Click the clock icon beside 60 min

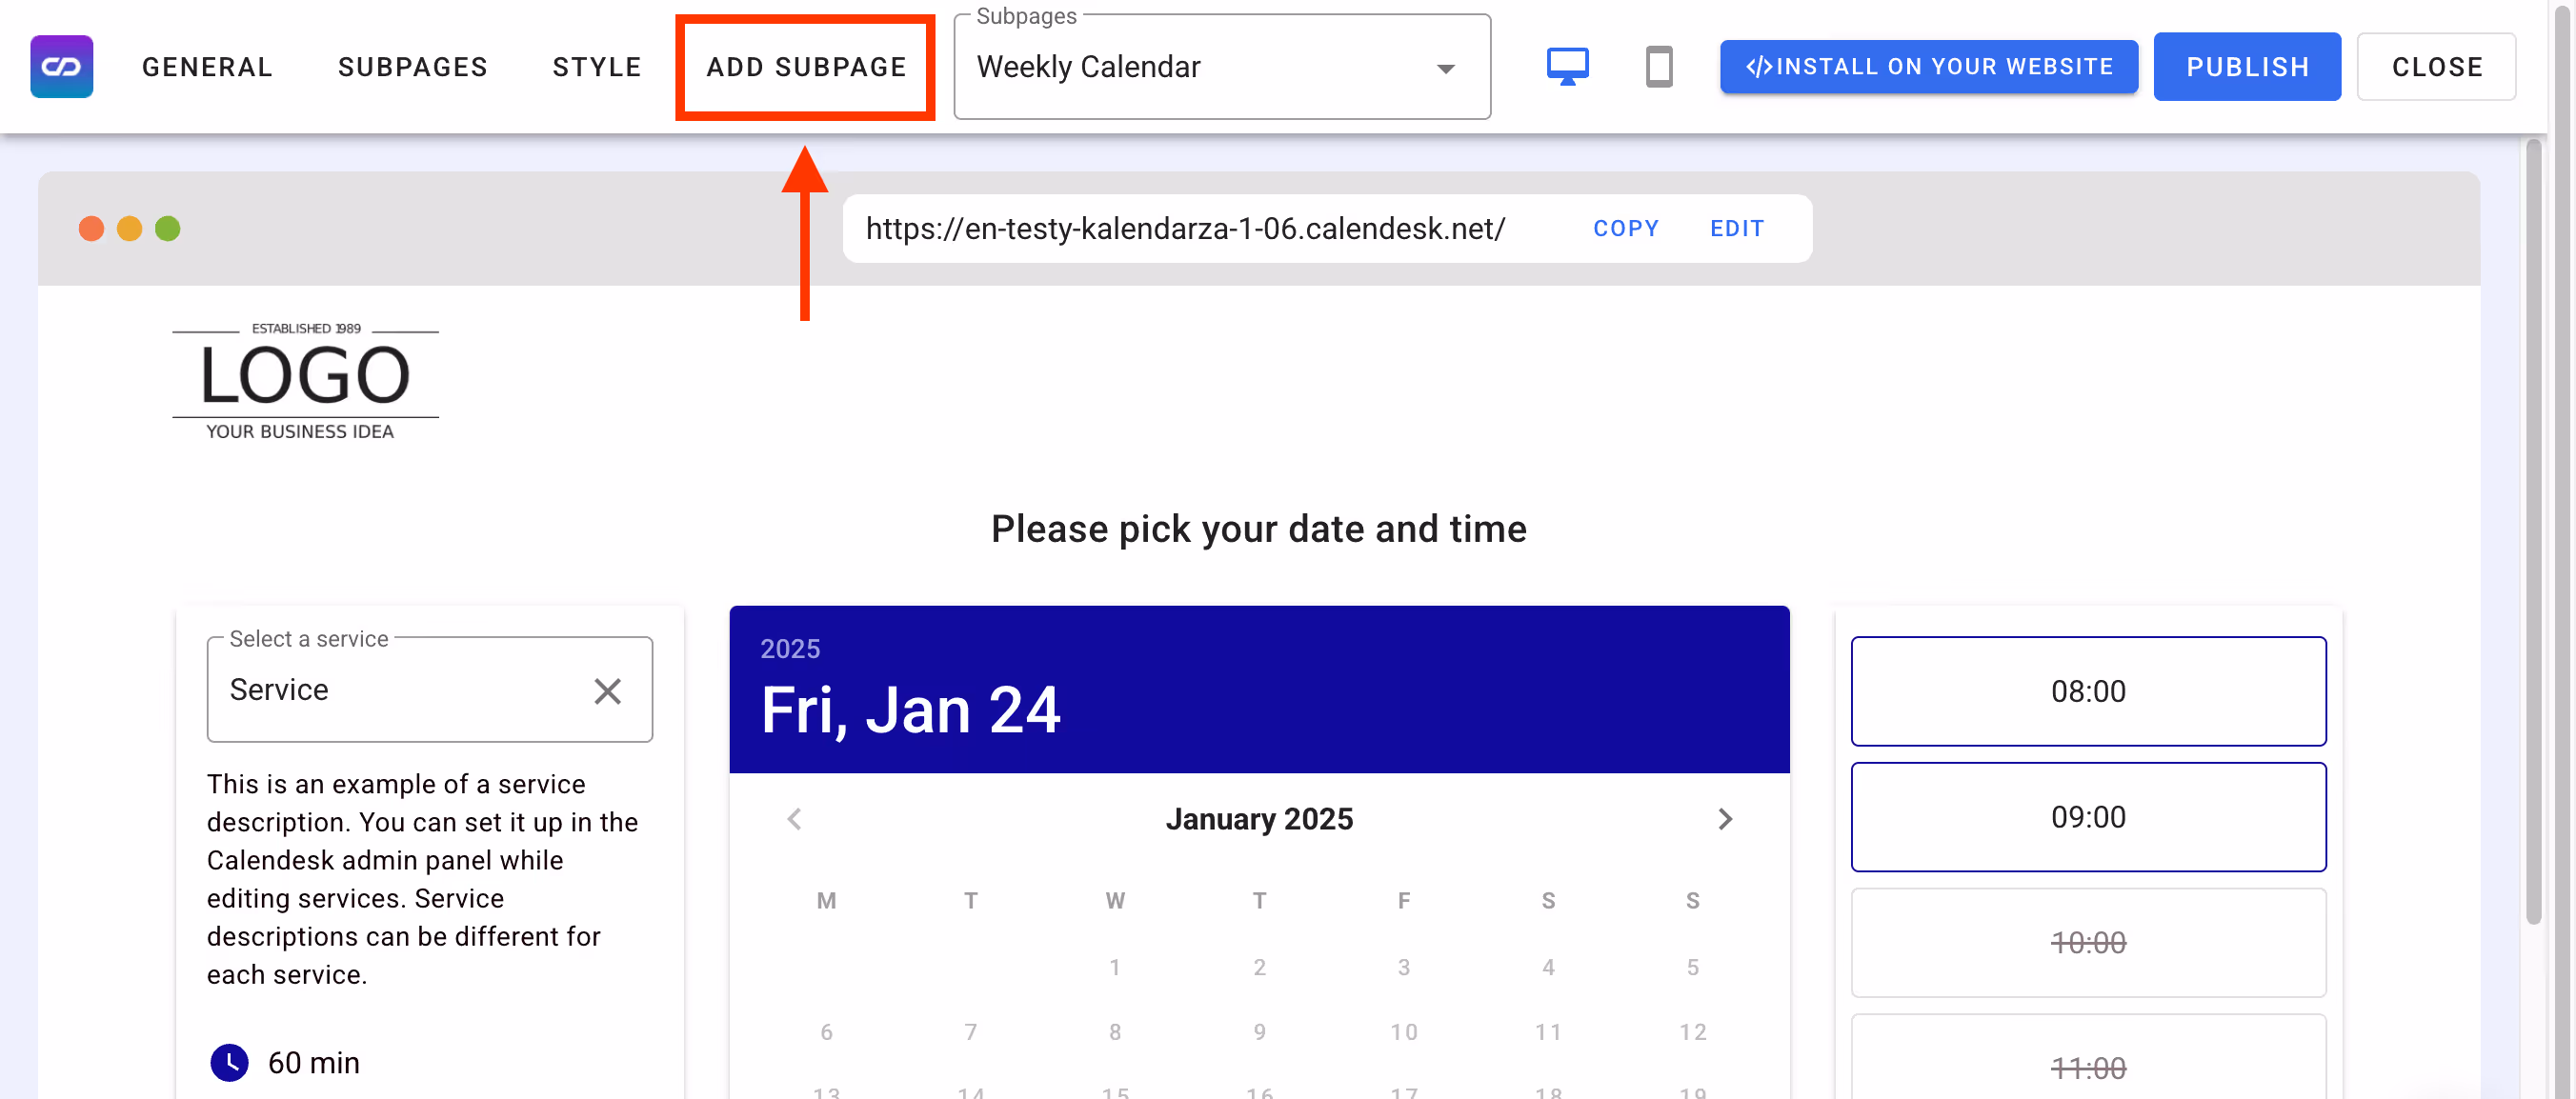click(229, 1062)
